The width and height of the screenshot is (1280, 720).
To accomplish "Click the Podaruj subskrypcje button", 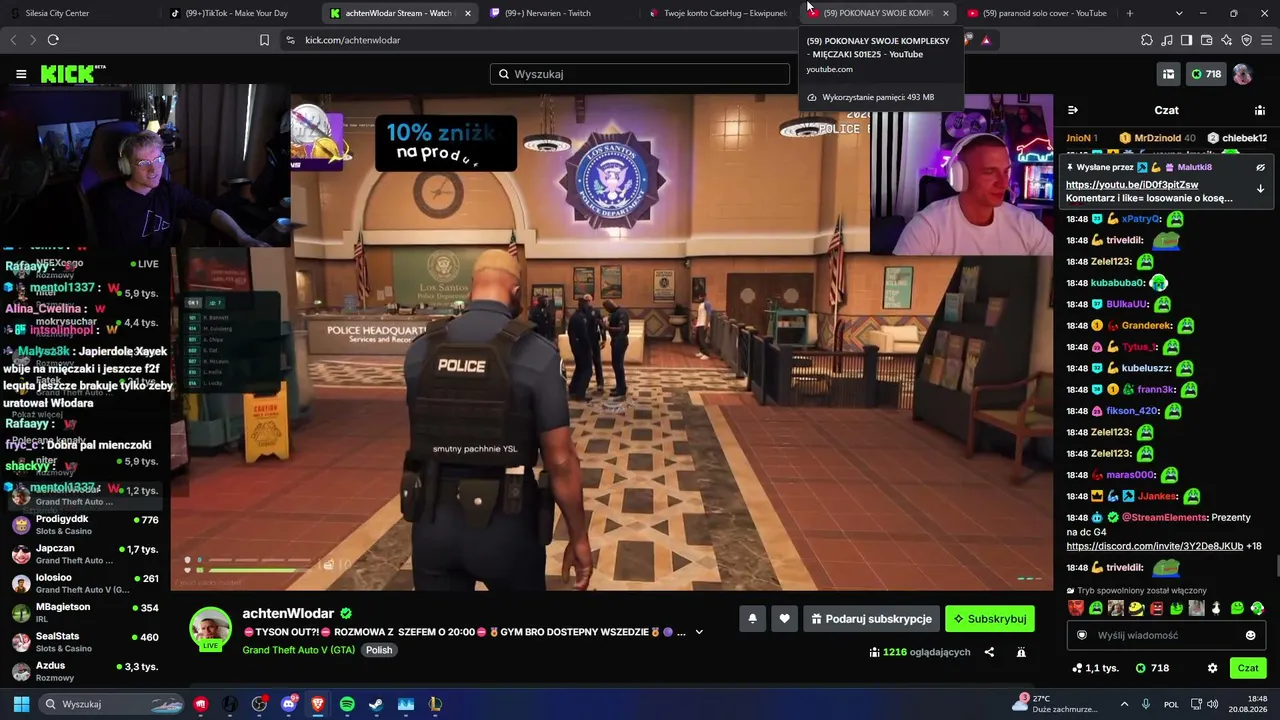I will [x=870, y=619].
